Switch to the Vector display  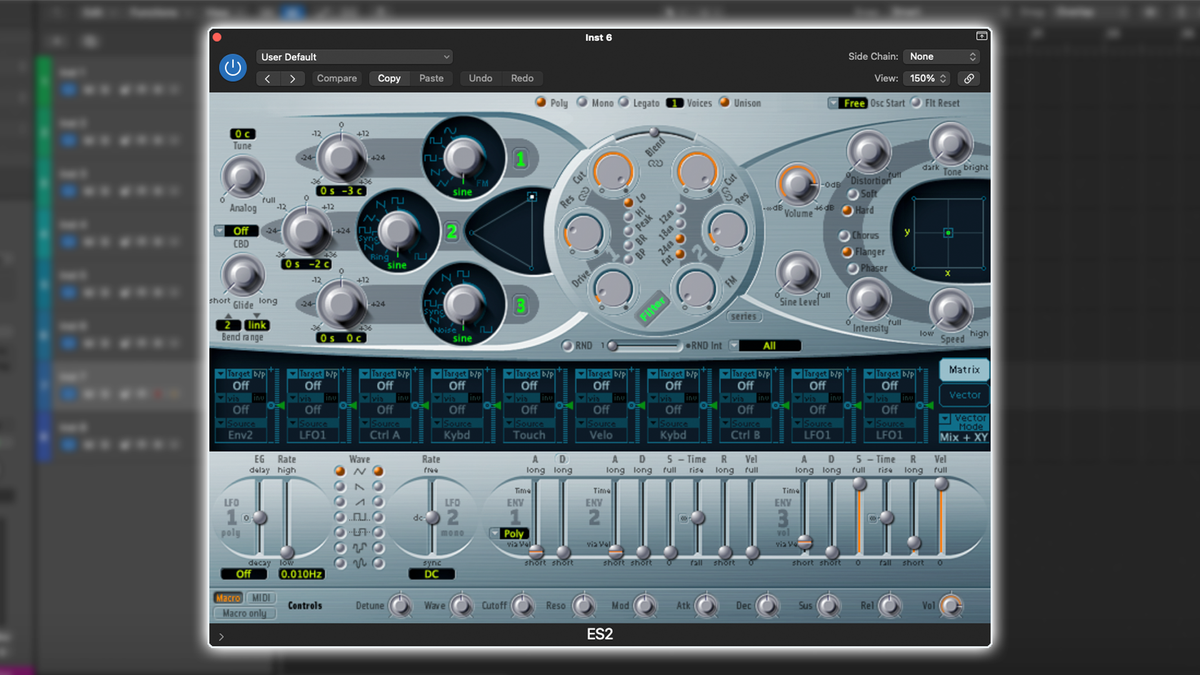tap(963, 394)
